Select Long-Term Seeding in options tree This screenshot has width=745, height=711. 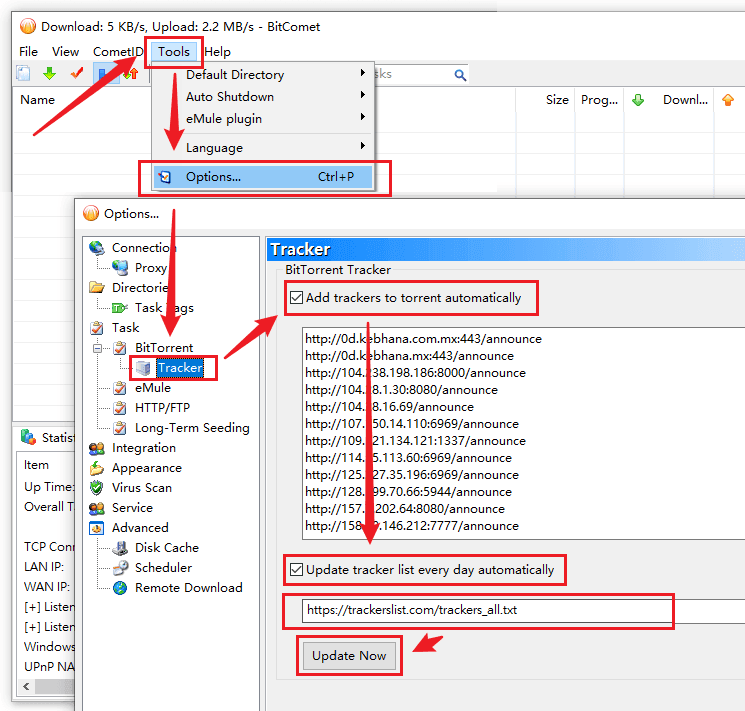point(192,428)
